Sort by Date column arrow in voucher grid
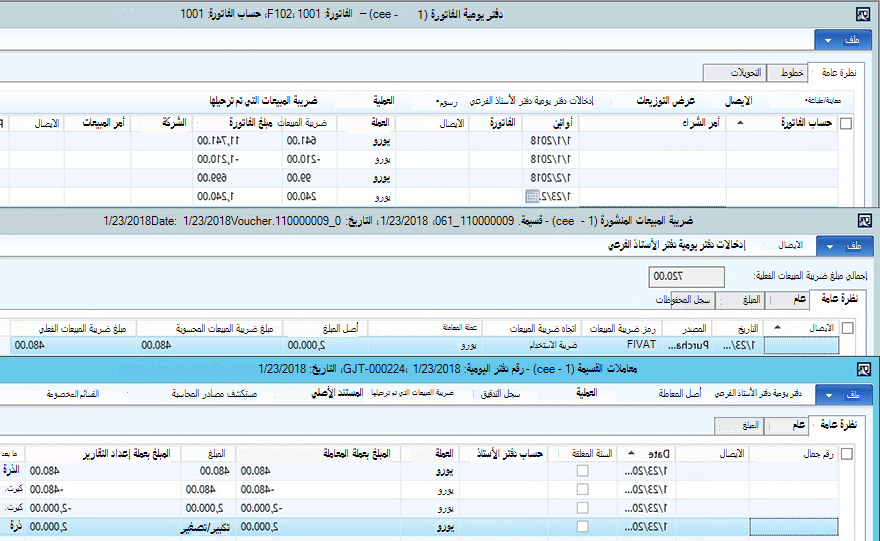 point(631,453)
